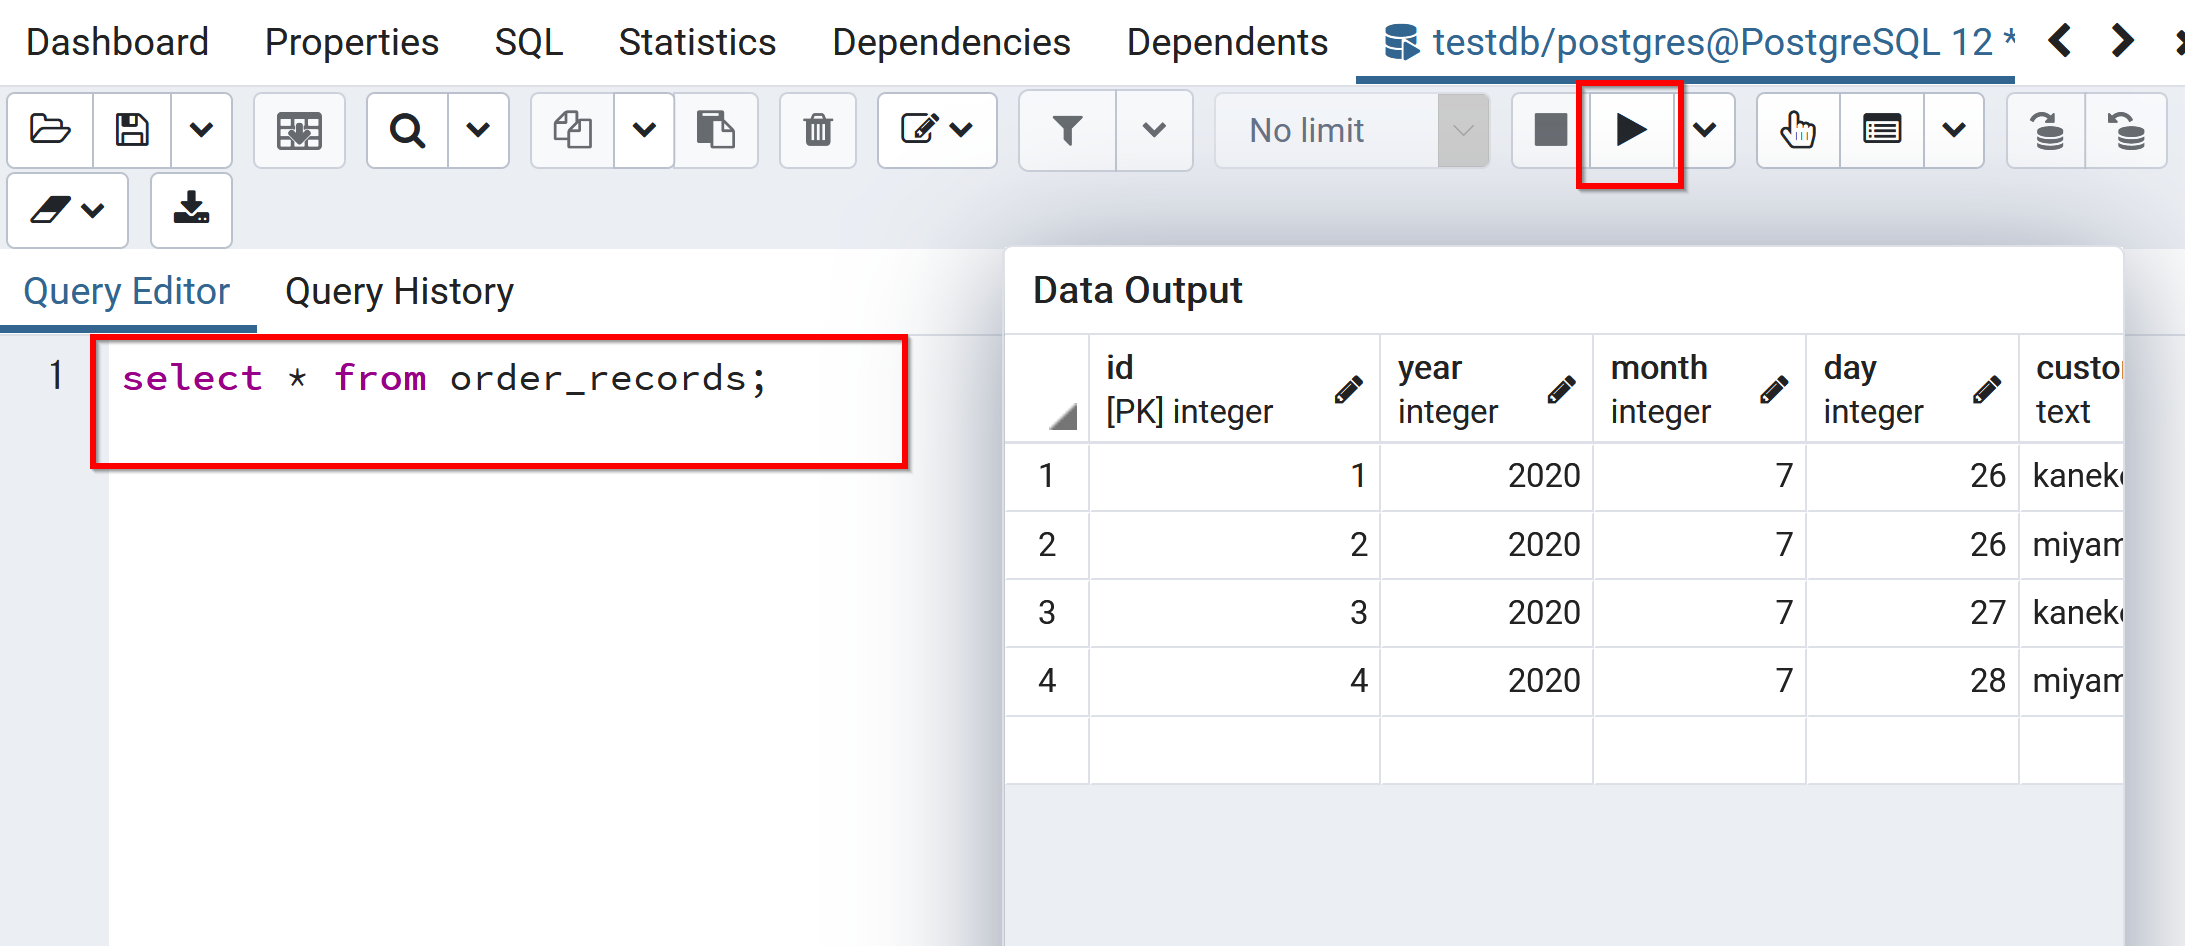Expand the Save file options arrow
2185x946 pixels.
201,130
